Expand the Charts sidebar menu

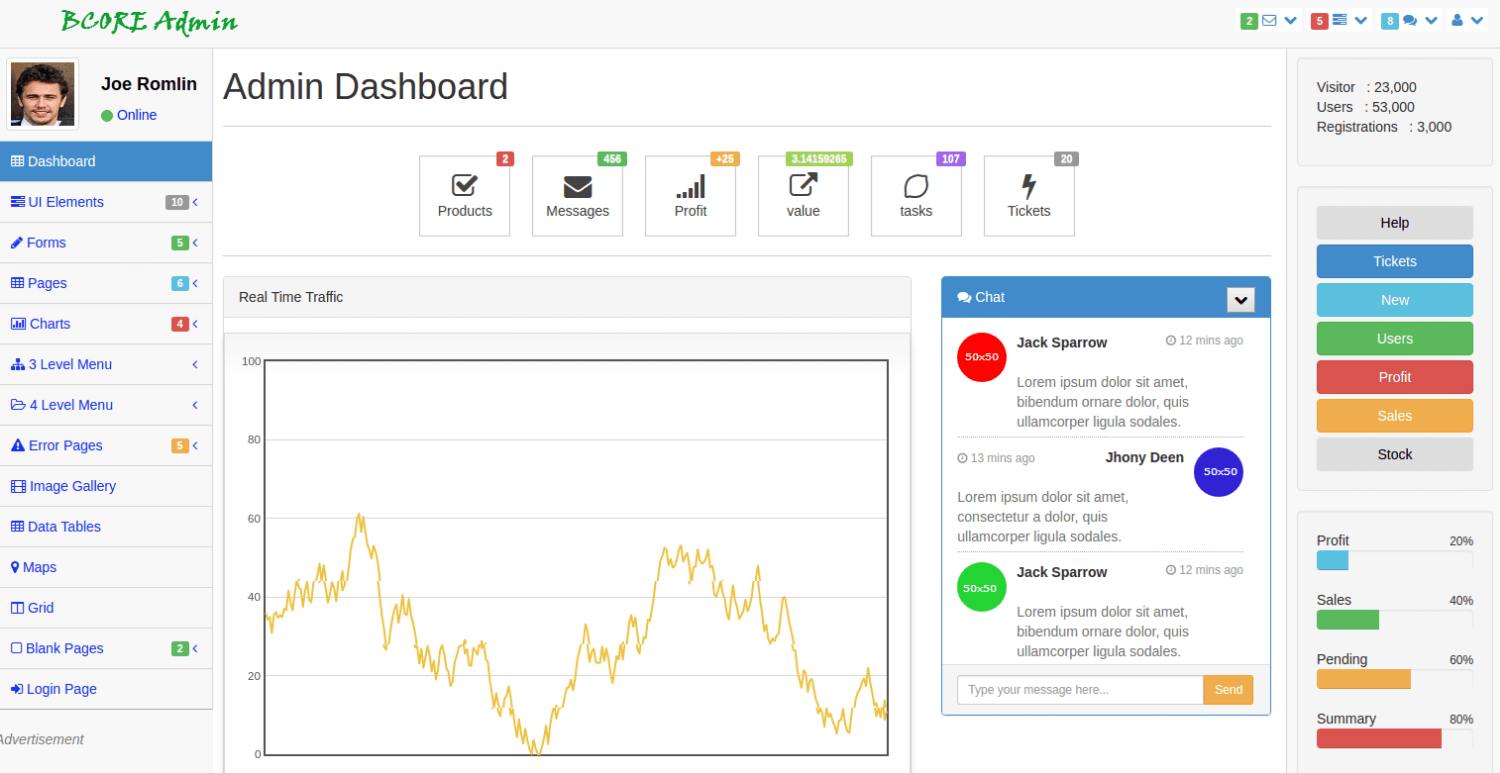pos(106,324)
